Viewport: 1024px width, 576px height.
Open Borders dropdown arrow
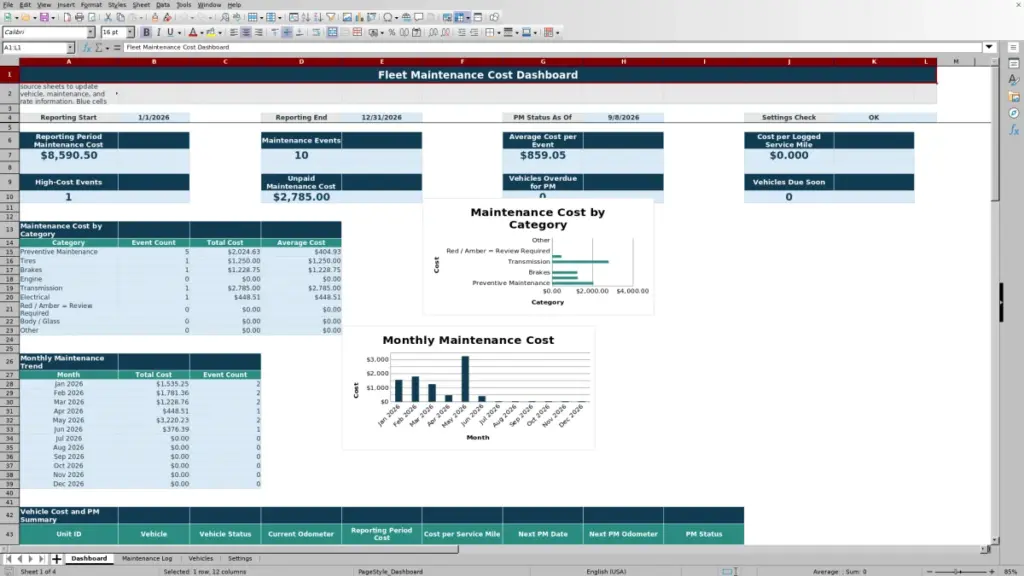[x=499, y=33]
